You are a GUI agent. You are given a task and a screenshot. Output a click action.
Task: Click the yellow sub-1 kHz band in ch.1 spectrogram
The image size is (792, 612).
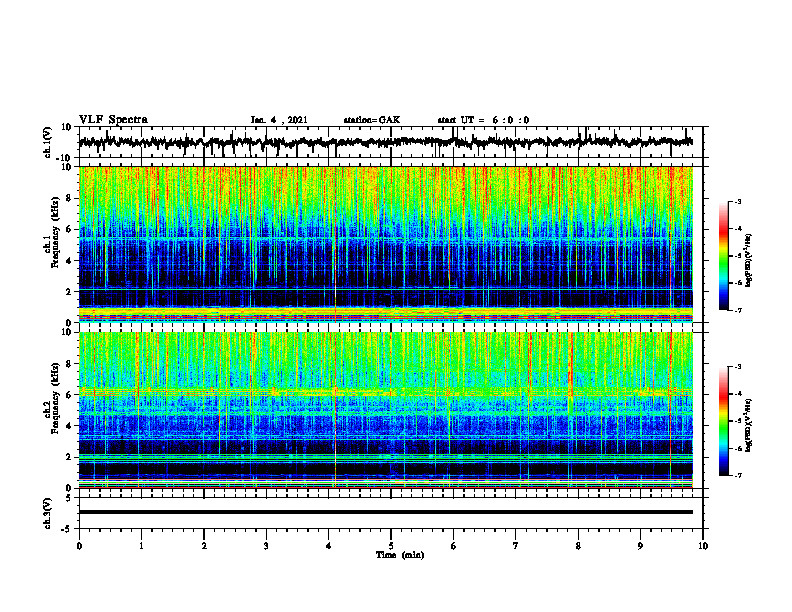point(386,312)
